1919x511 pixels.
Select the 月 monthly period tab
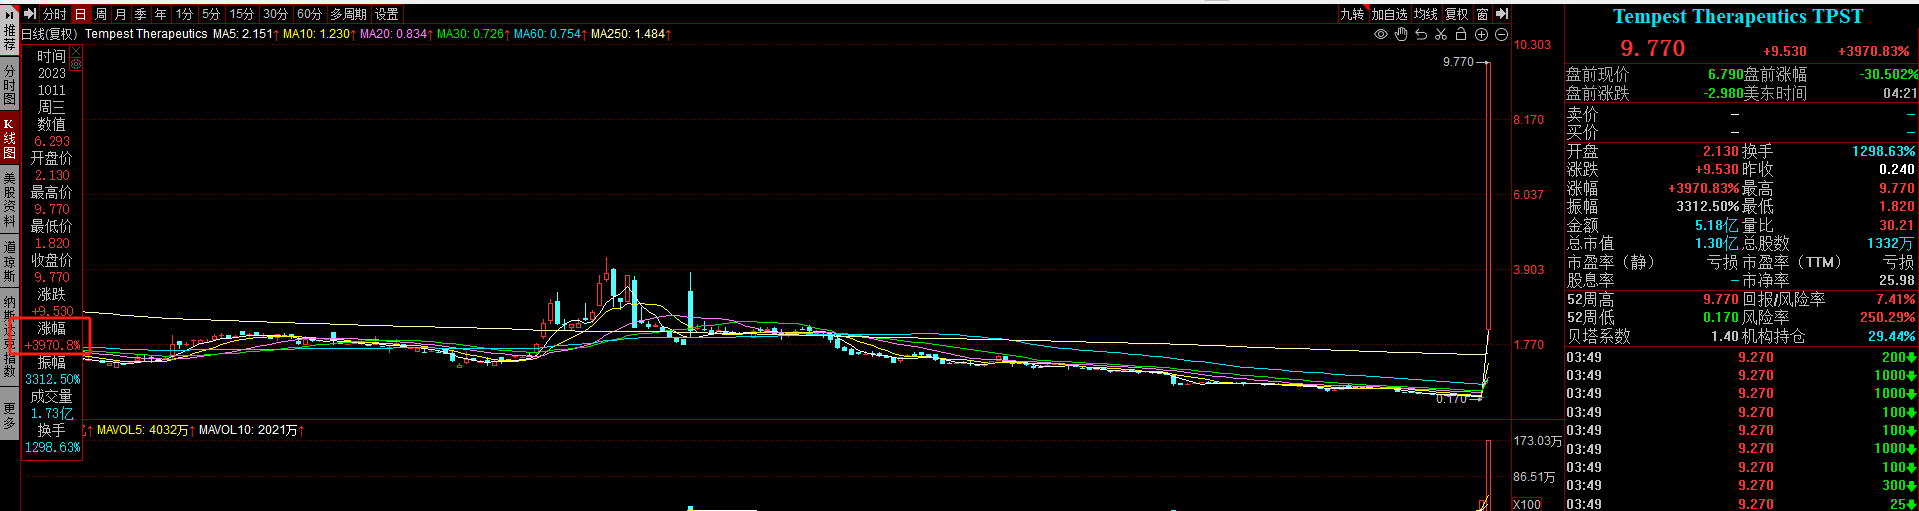point(121,14)
